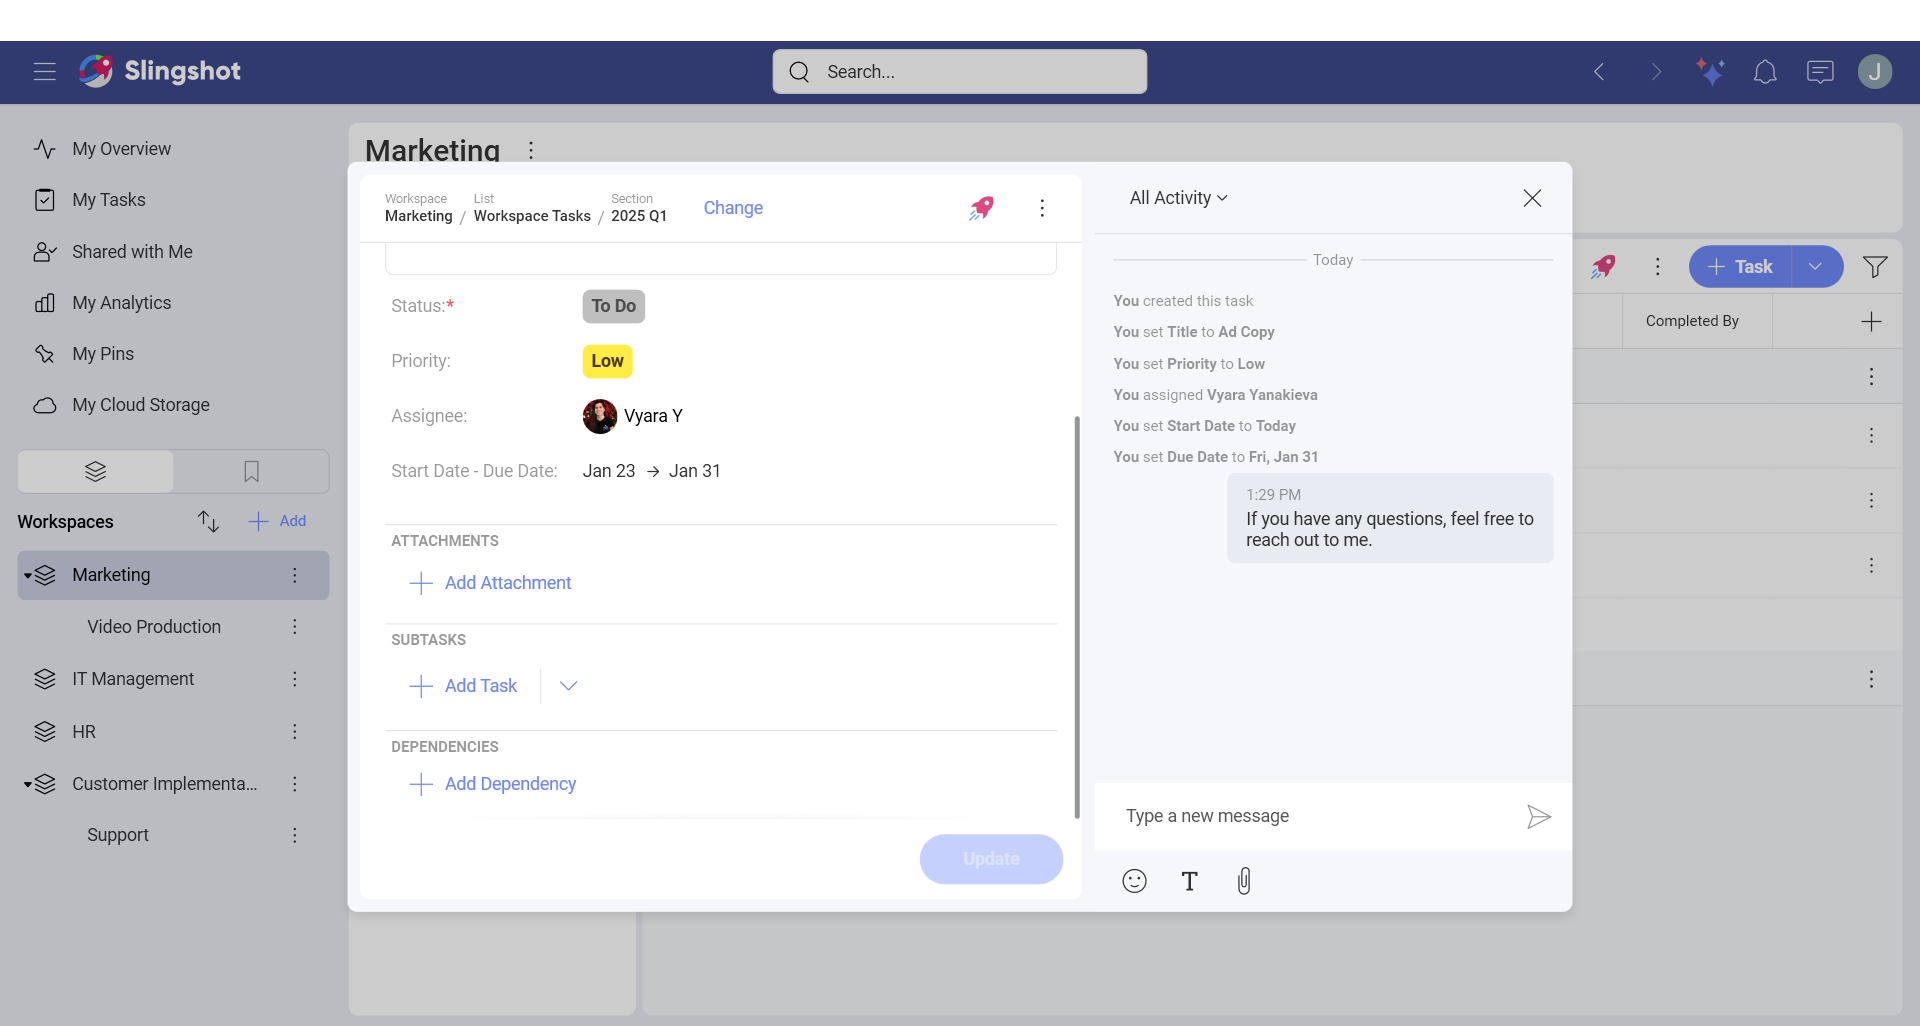This screenshot has width=1920, height=1026.
Task: Go to My Overview
Action: tap(121, 149)
